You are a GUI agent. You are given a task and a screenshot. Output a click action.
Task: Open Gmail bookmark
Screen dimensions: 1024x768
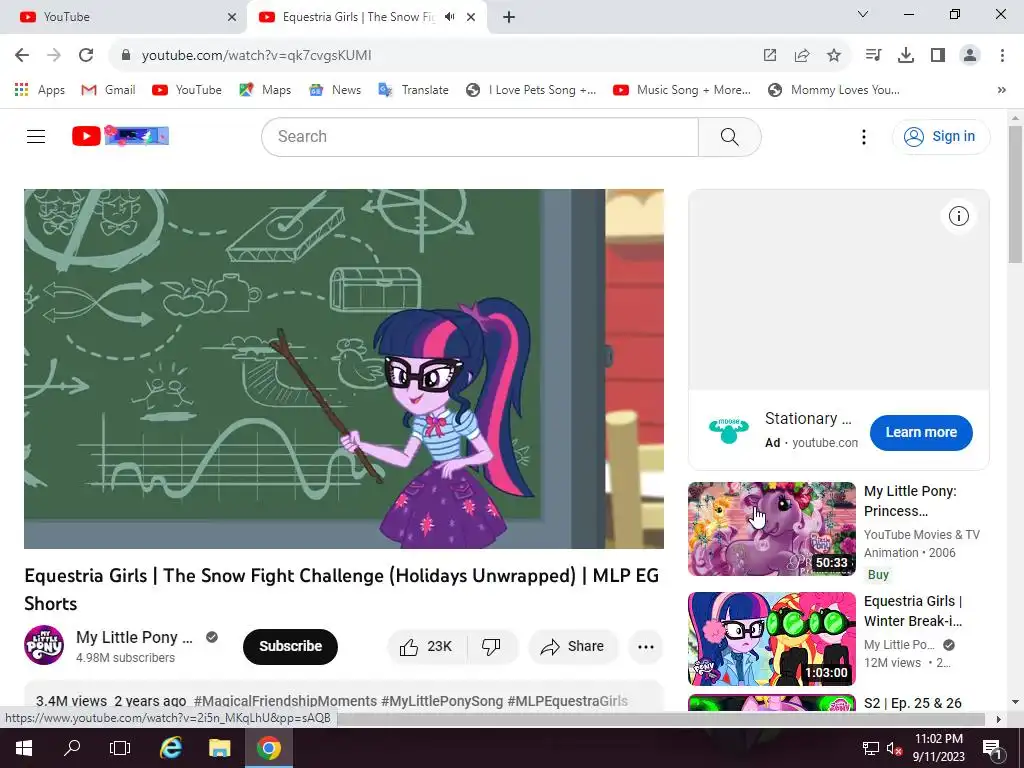tap(108, 90)
